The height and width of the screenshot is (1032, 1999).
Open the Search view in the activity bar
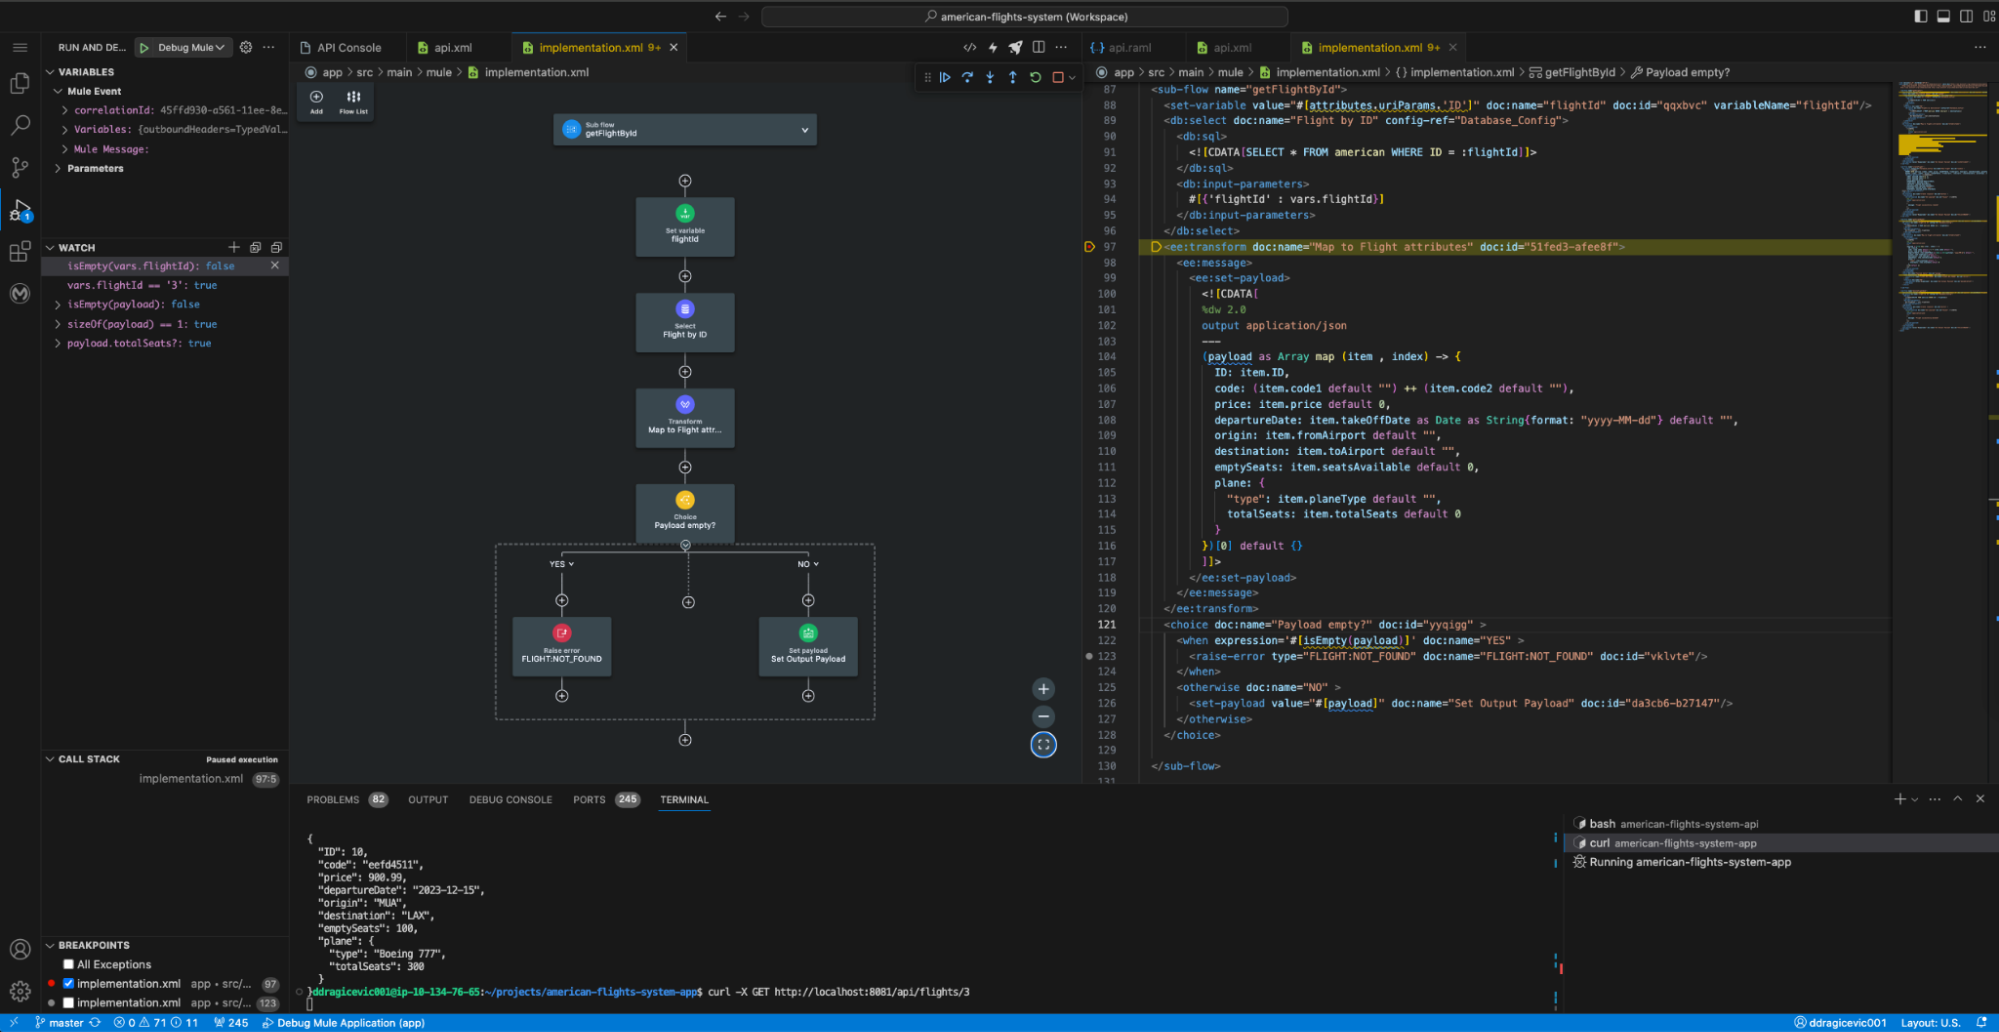20,125
